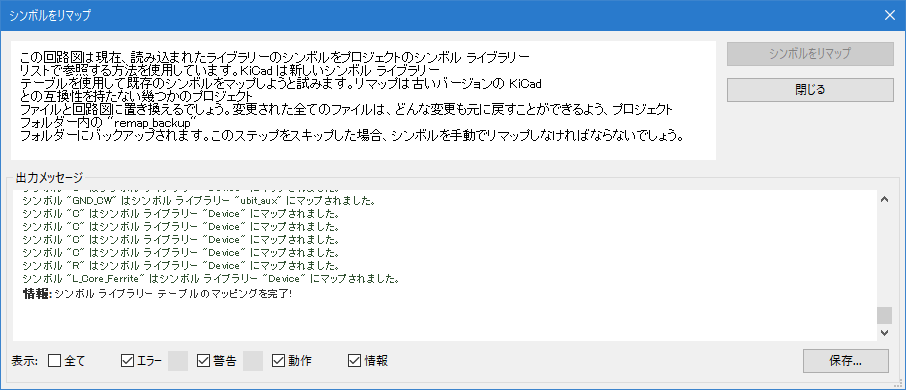This screenshot has height=390, width=906.
Task: Toggle the 情報 filter checkbox
Action: (x=354, y=361)
